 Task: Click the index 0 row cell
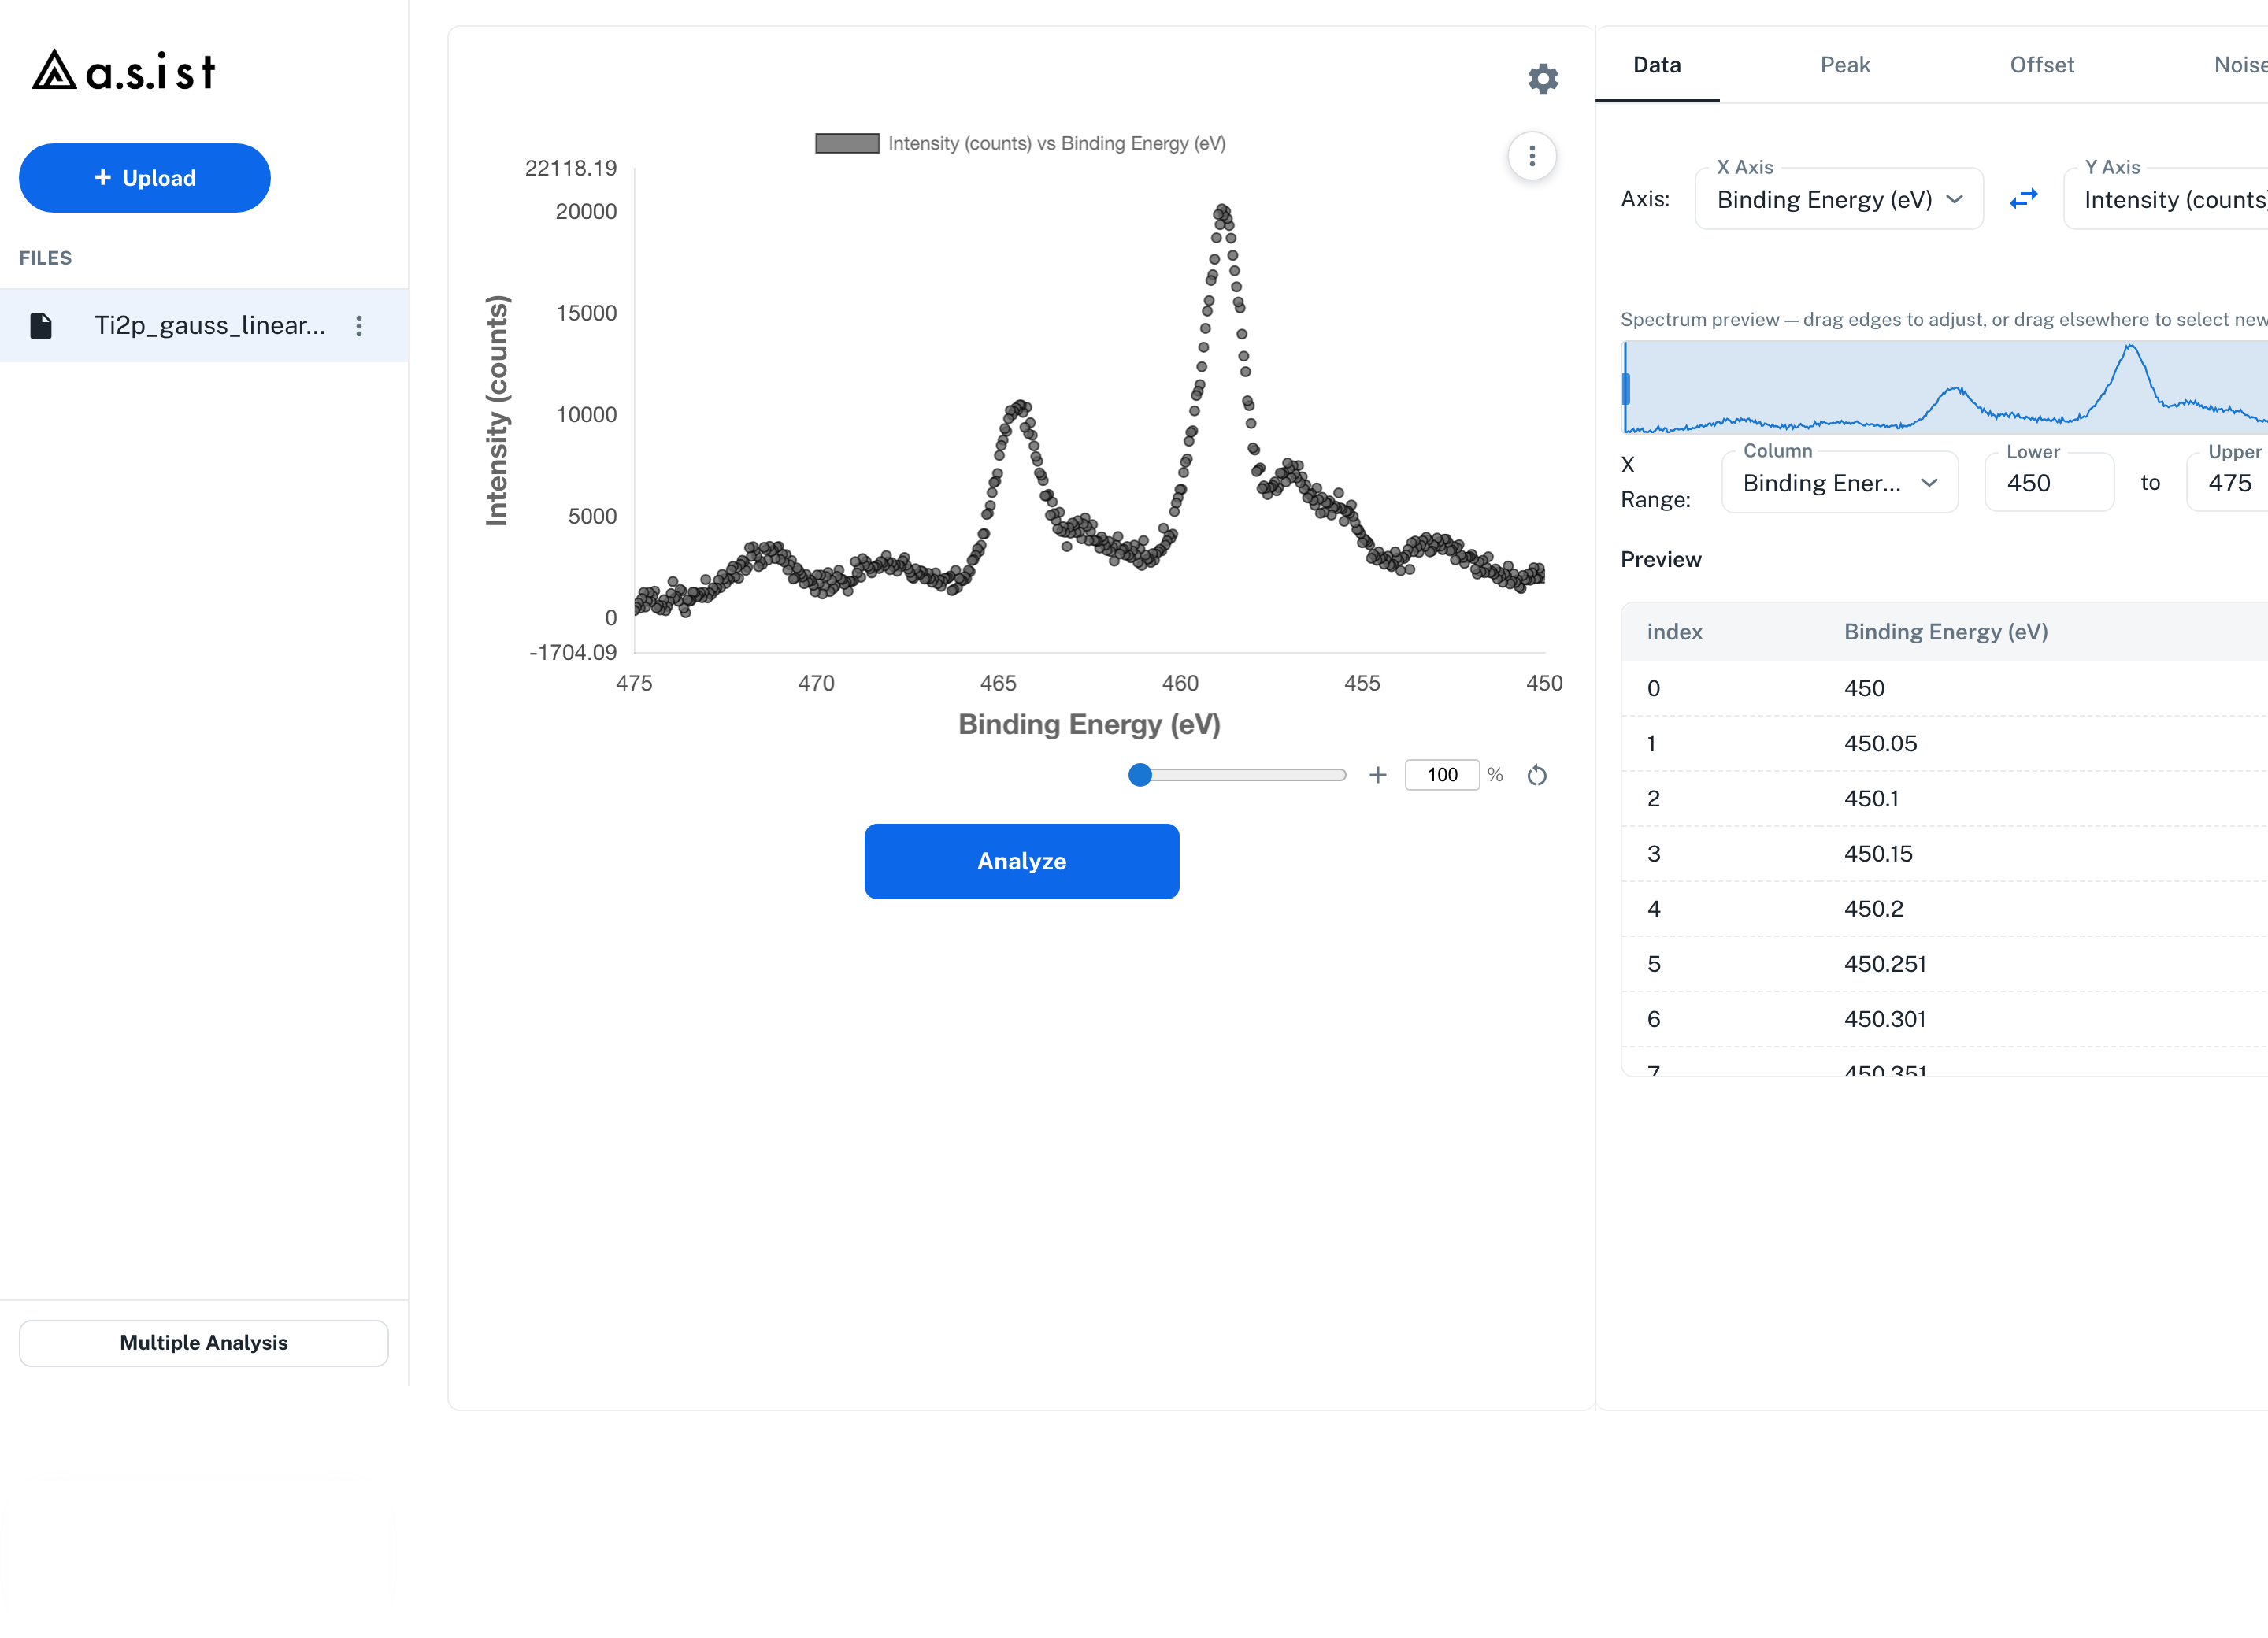(x=1654, y=689)
